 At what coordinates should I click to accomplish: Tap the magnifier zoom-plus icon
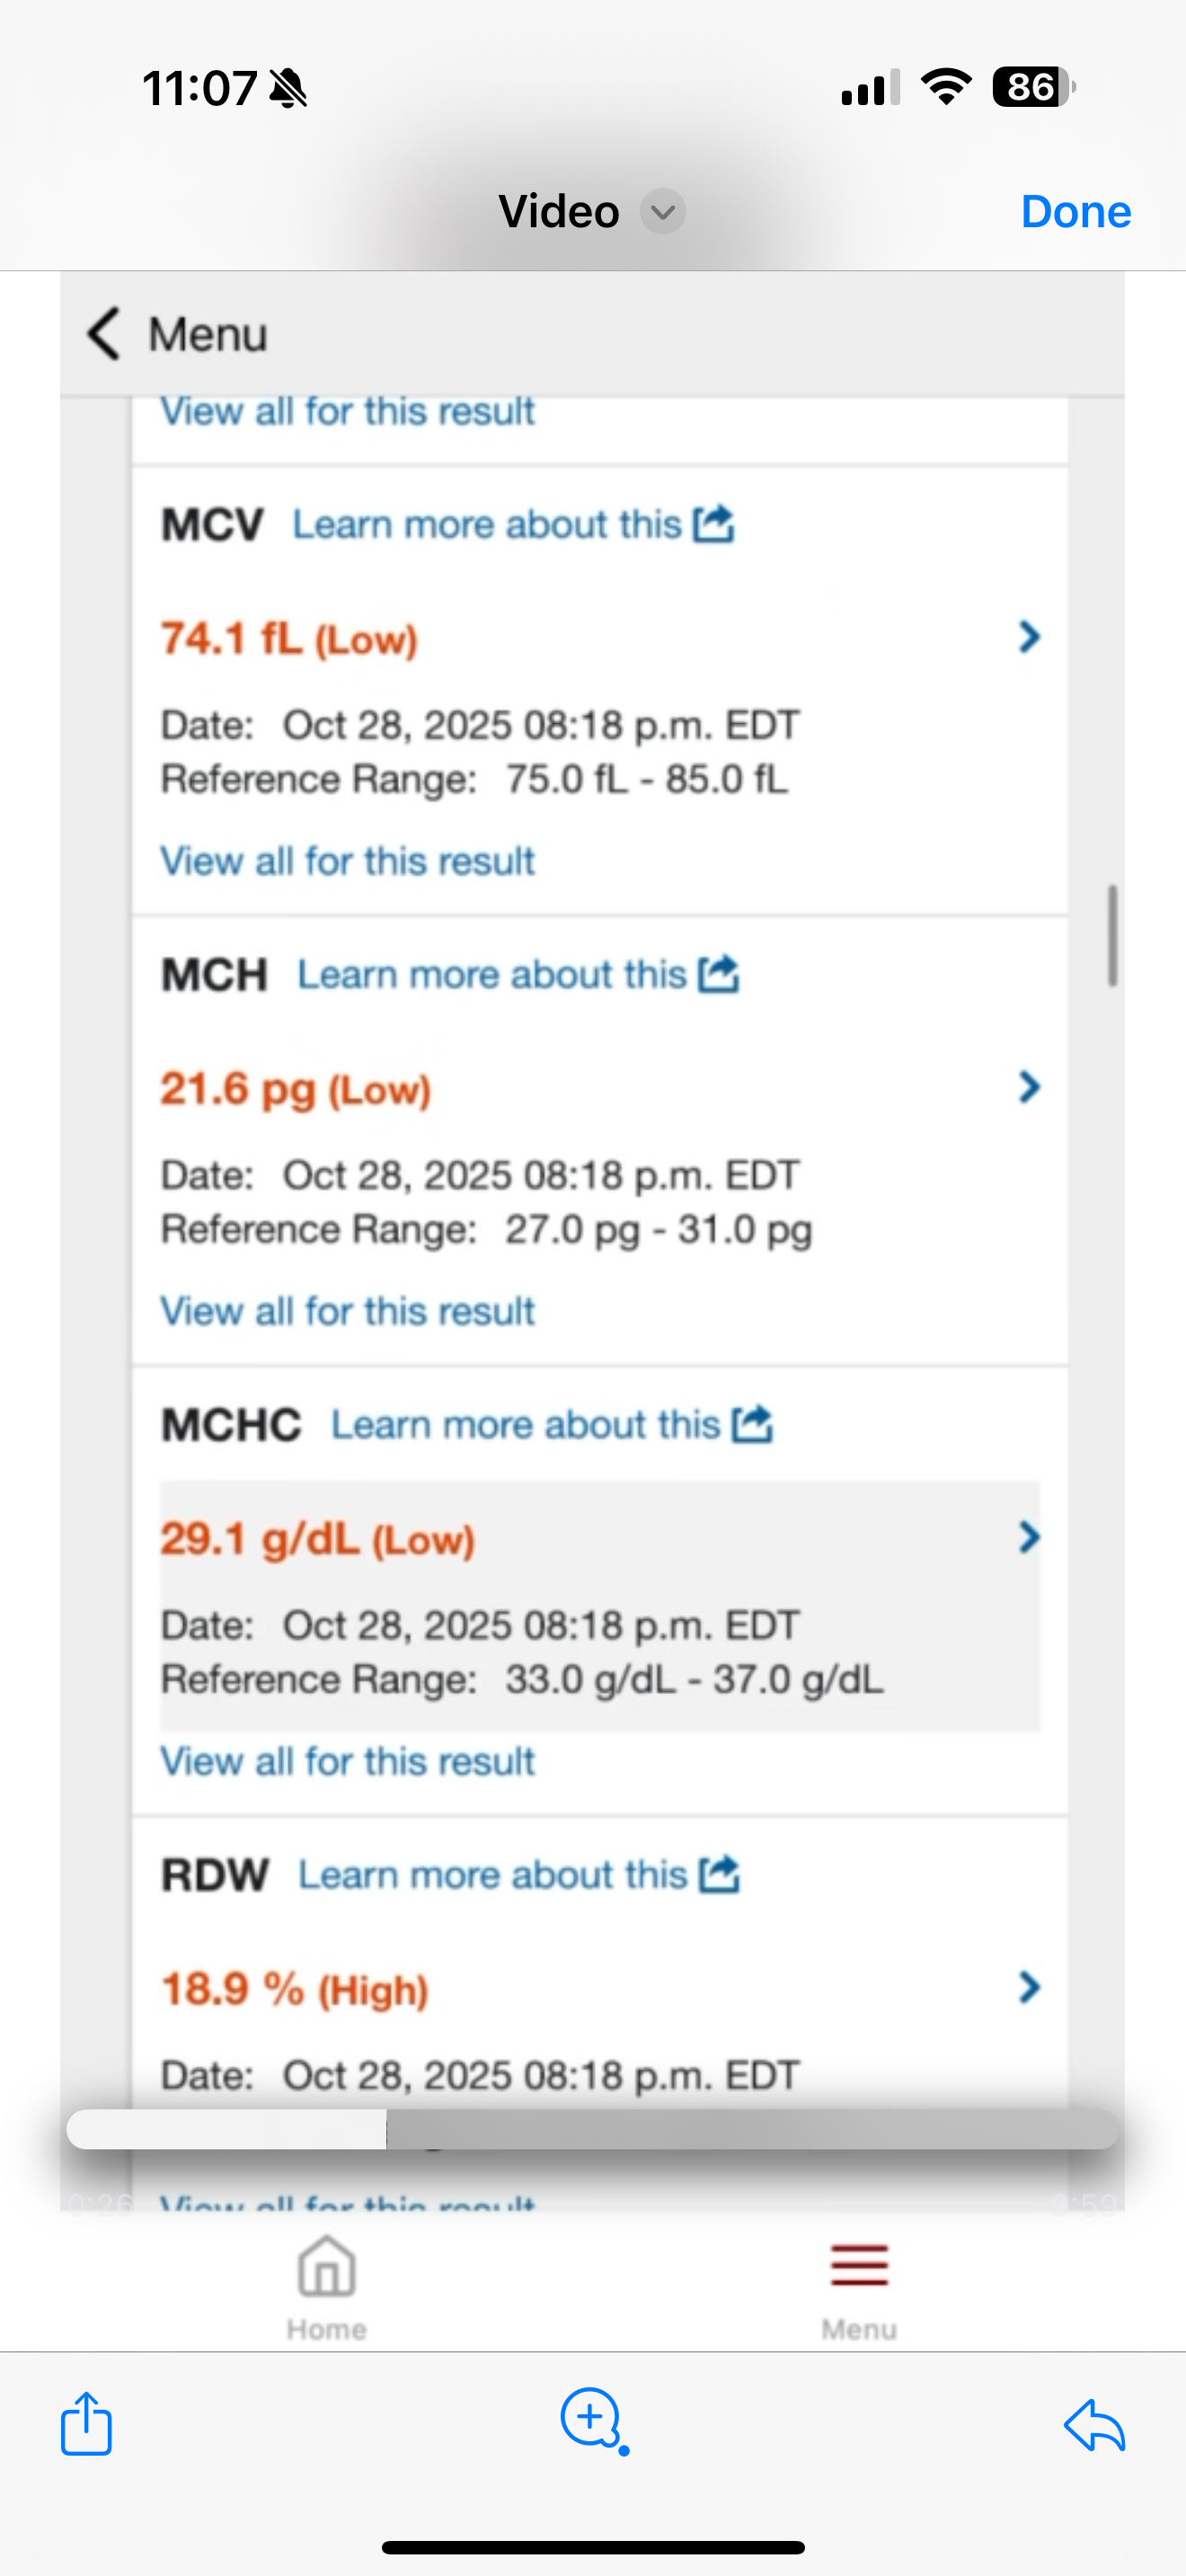coord(592,2420)
